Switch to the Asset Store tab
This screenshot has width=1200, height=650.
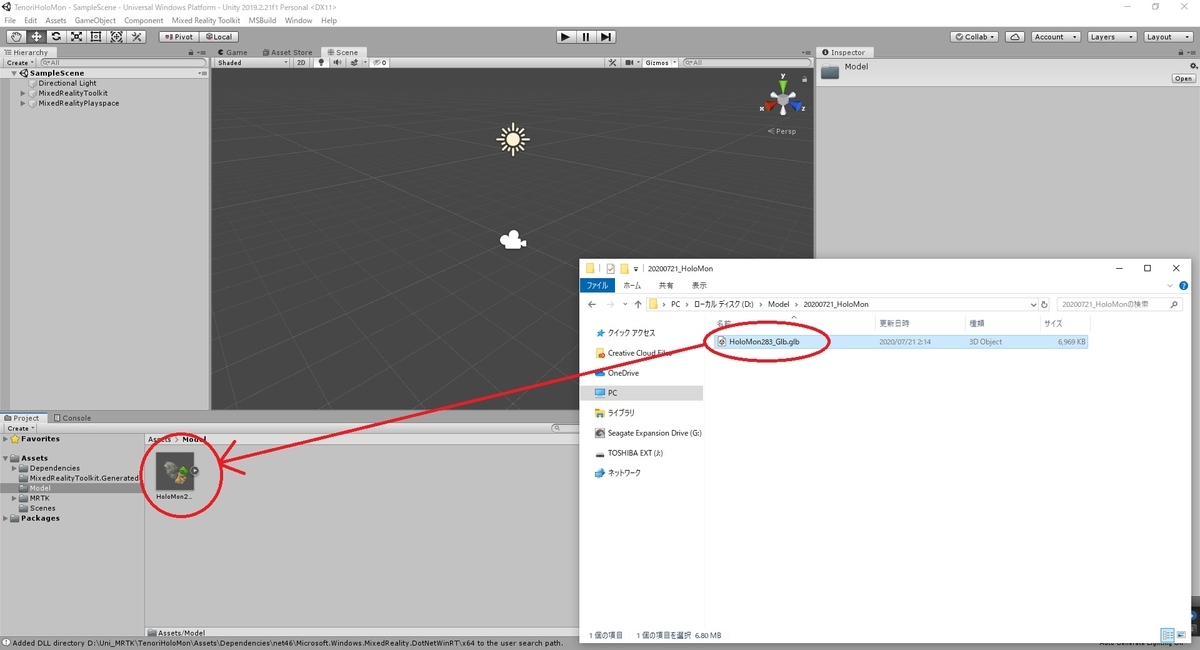coord(288,52)
